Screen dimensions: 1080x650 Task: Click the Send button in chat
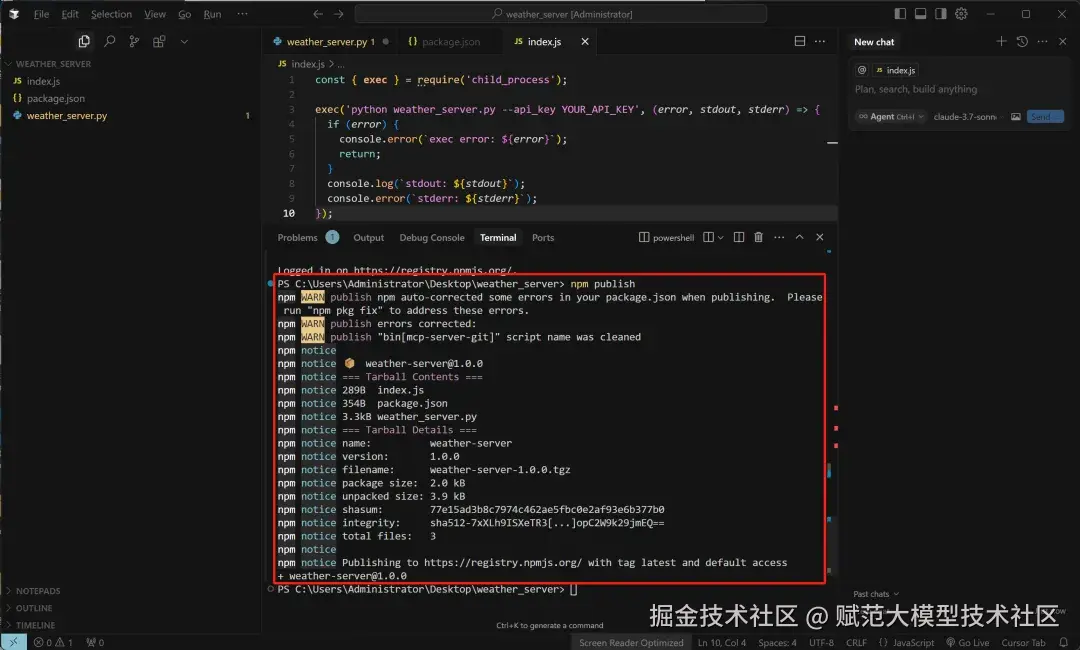(1045, 117)
